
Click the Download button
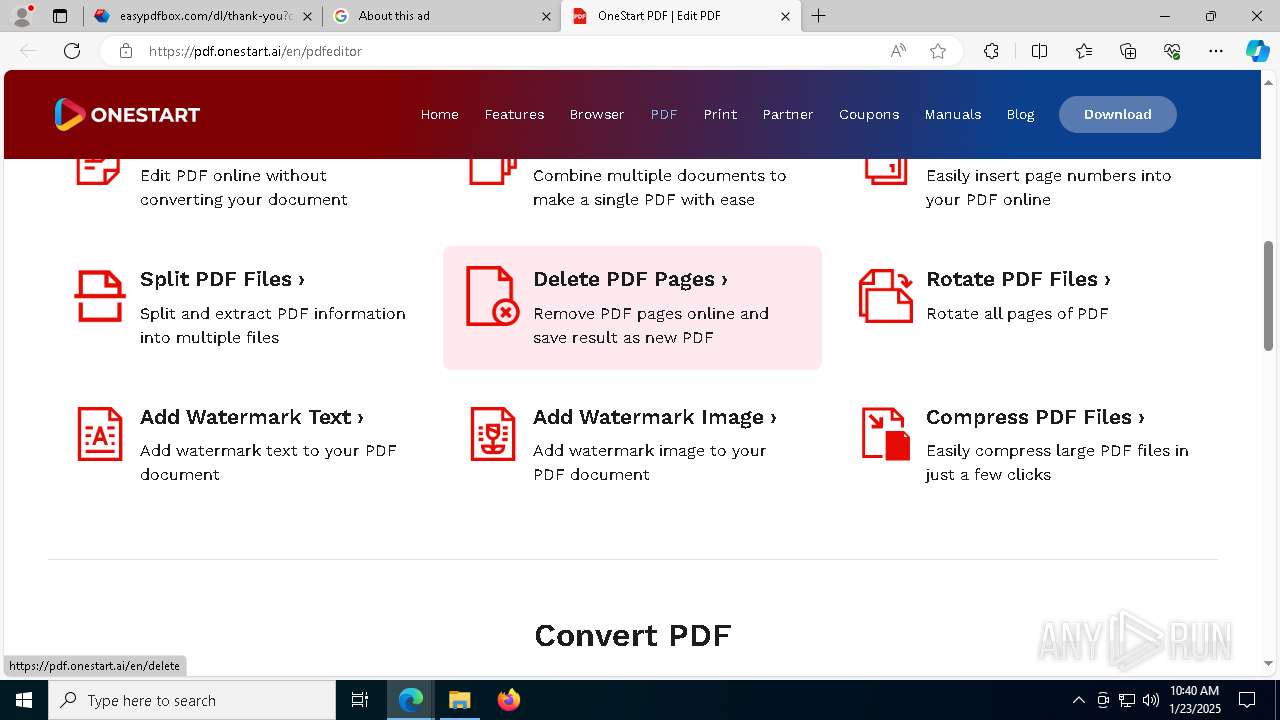tap(1118, 114)
